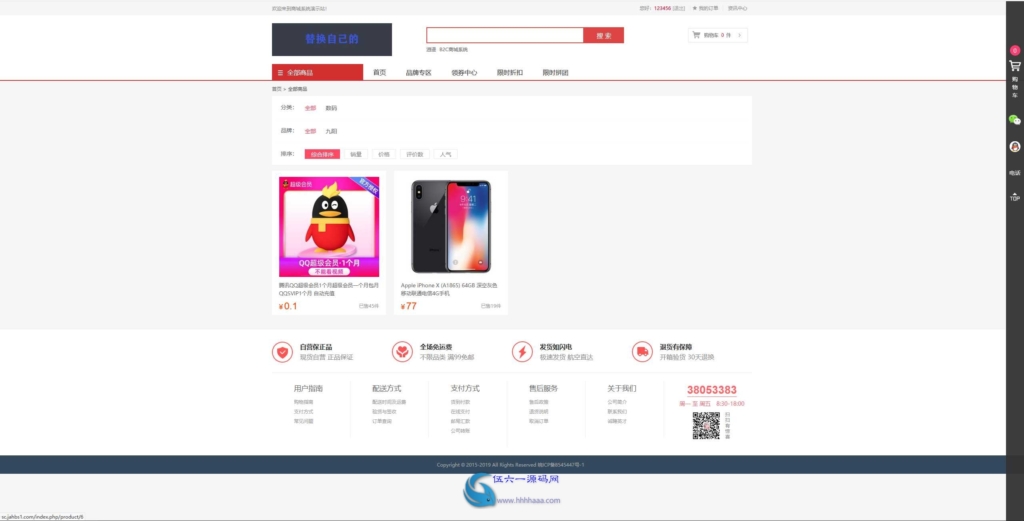
Task: Sort products by 评价数
Action: (415, 154)
